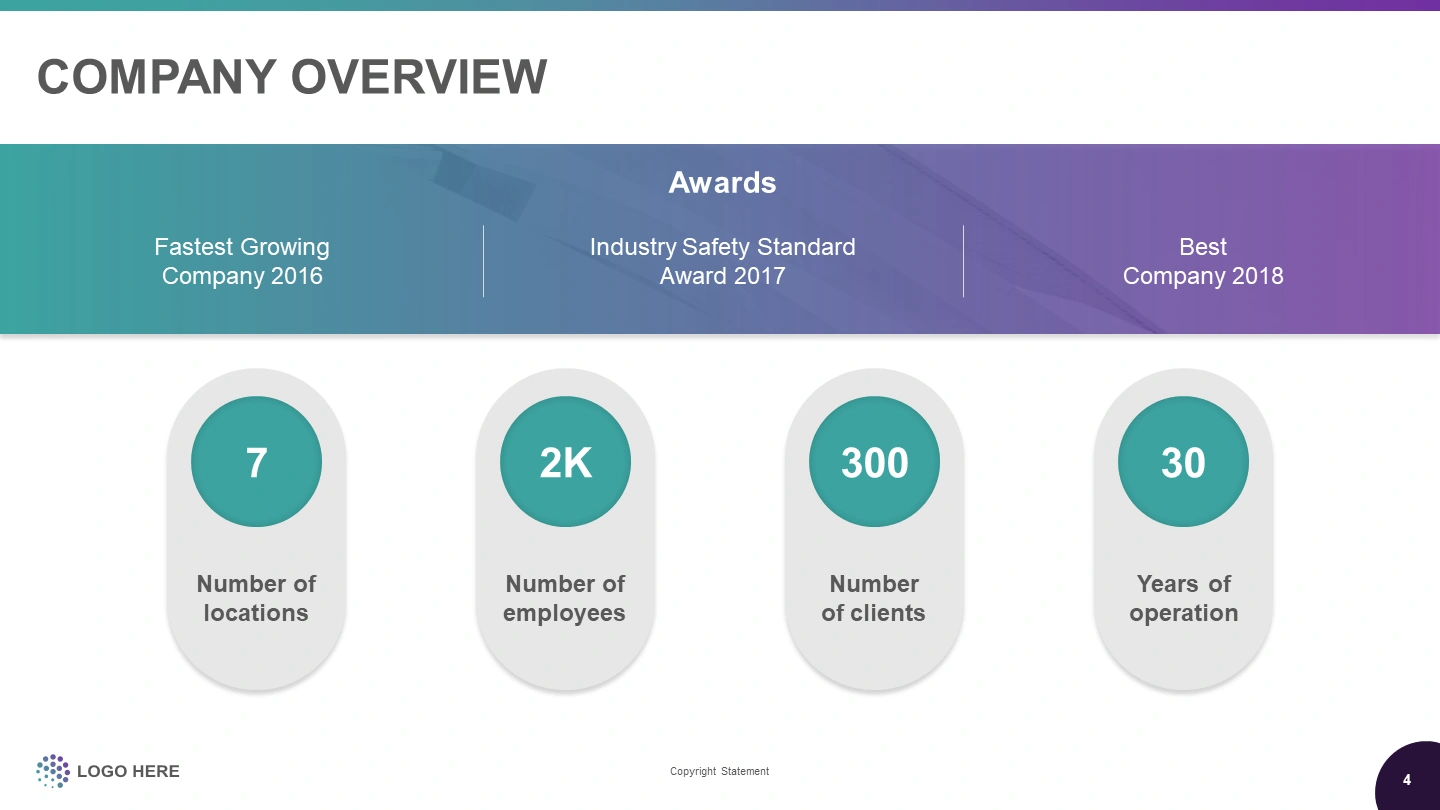Click the LOGO HERE text
The width and height of the screenshot is (1440, 810).
click(x=128, y=771)
